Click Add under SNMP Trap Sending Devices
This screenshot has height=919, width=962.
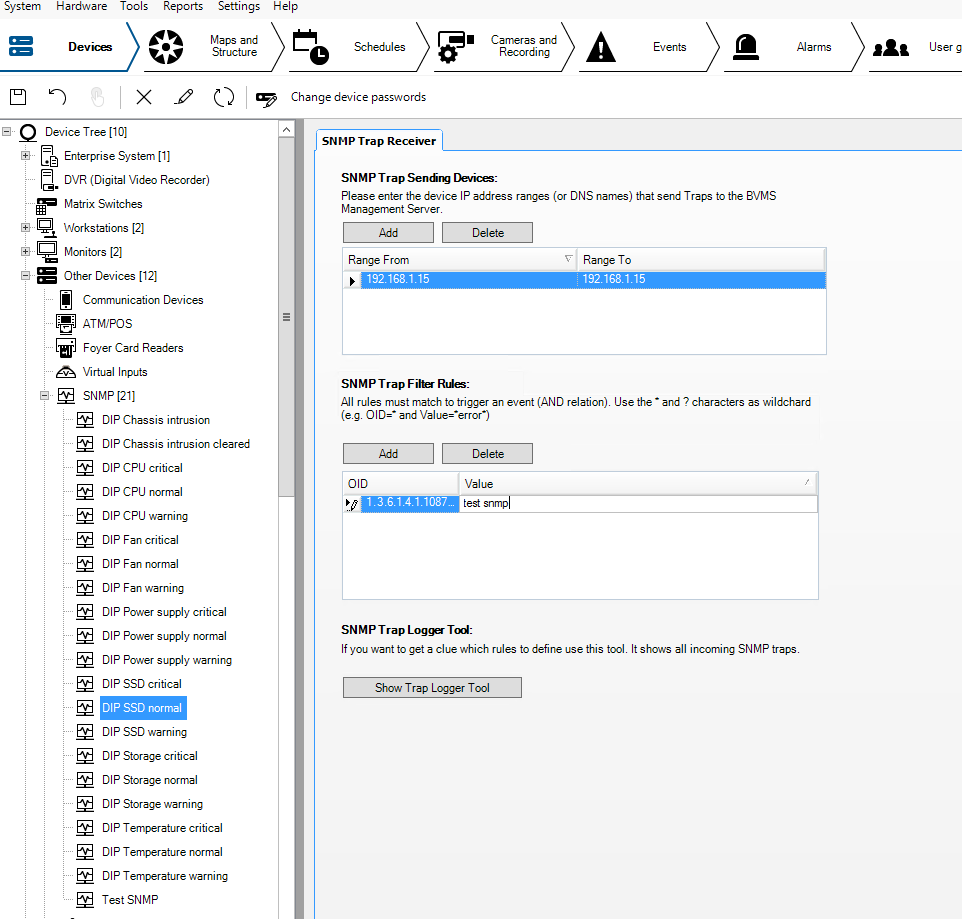point(388,233)
